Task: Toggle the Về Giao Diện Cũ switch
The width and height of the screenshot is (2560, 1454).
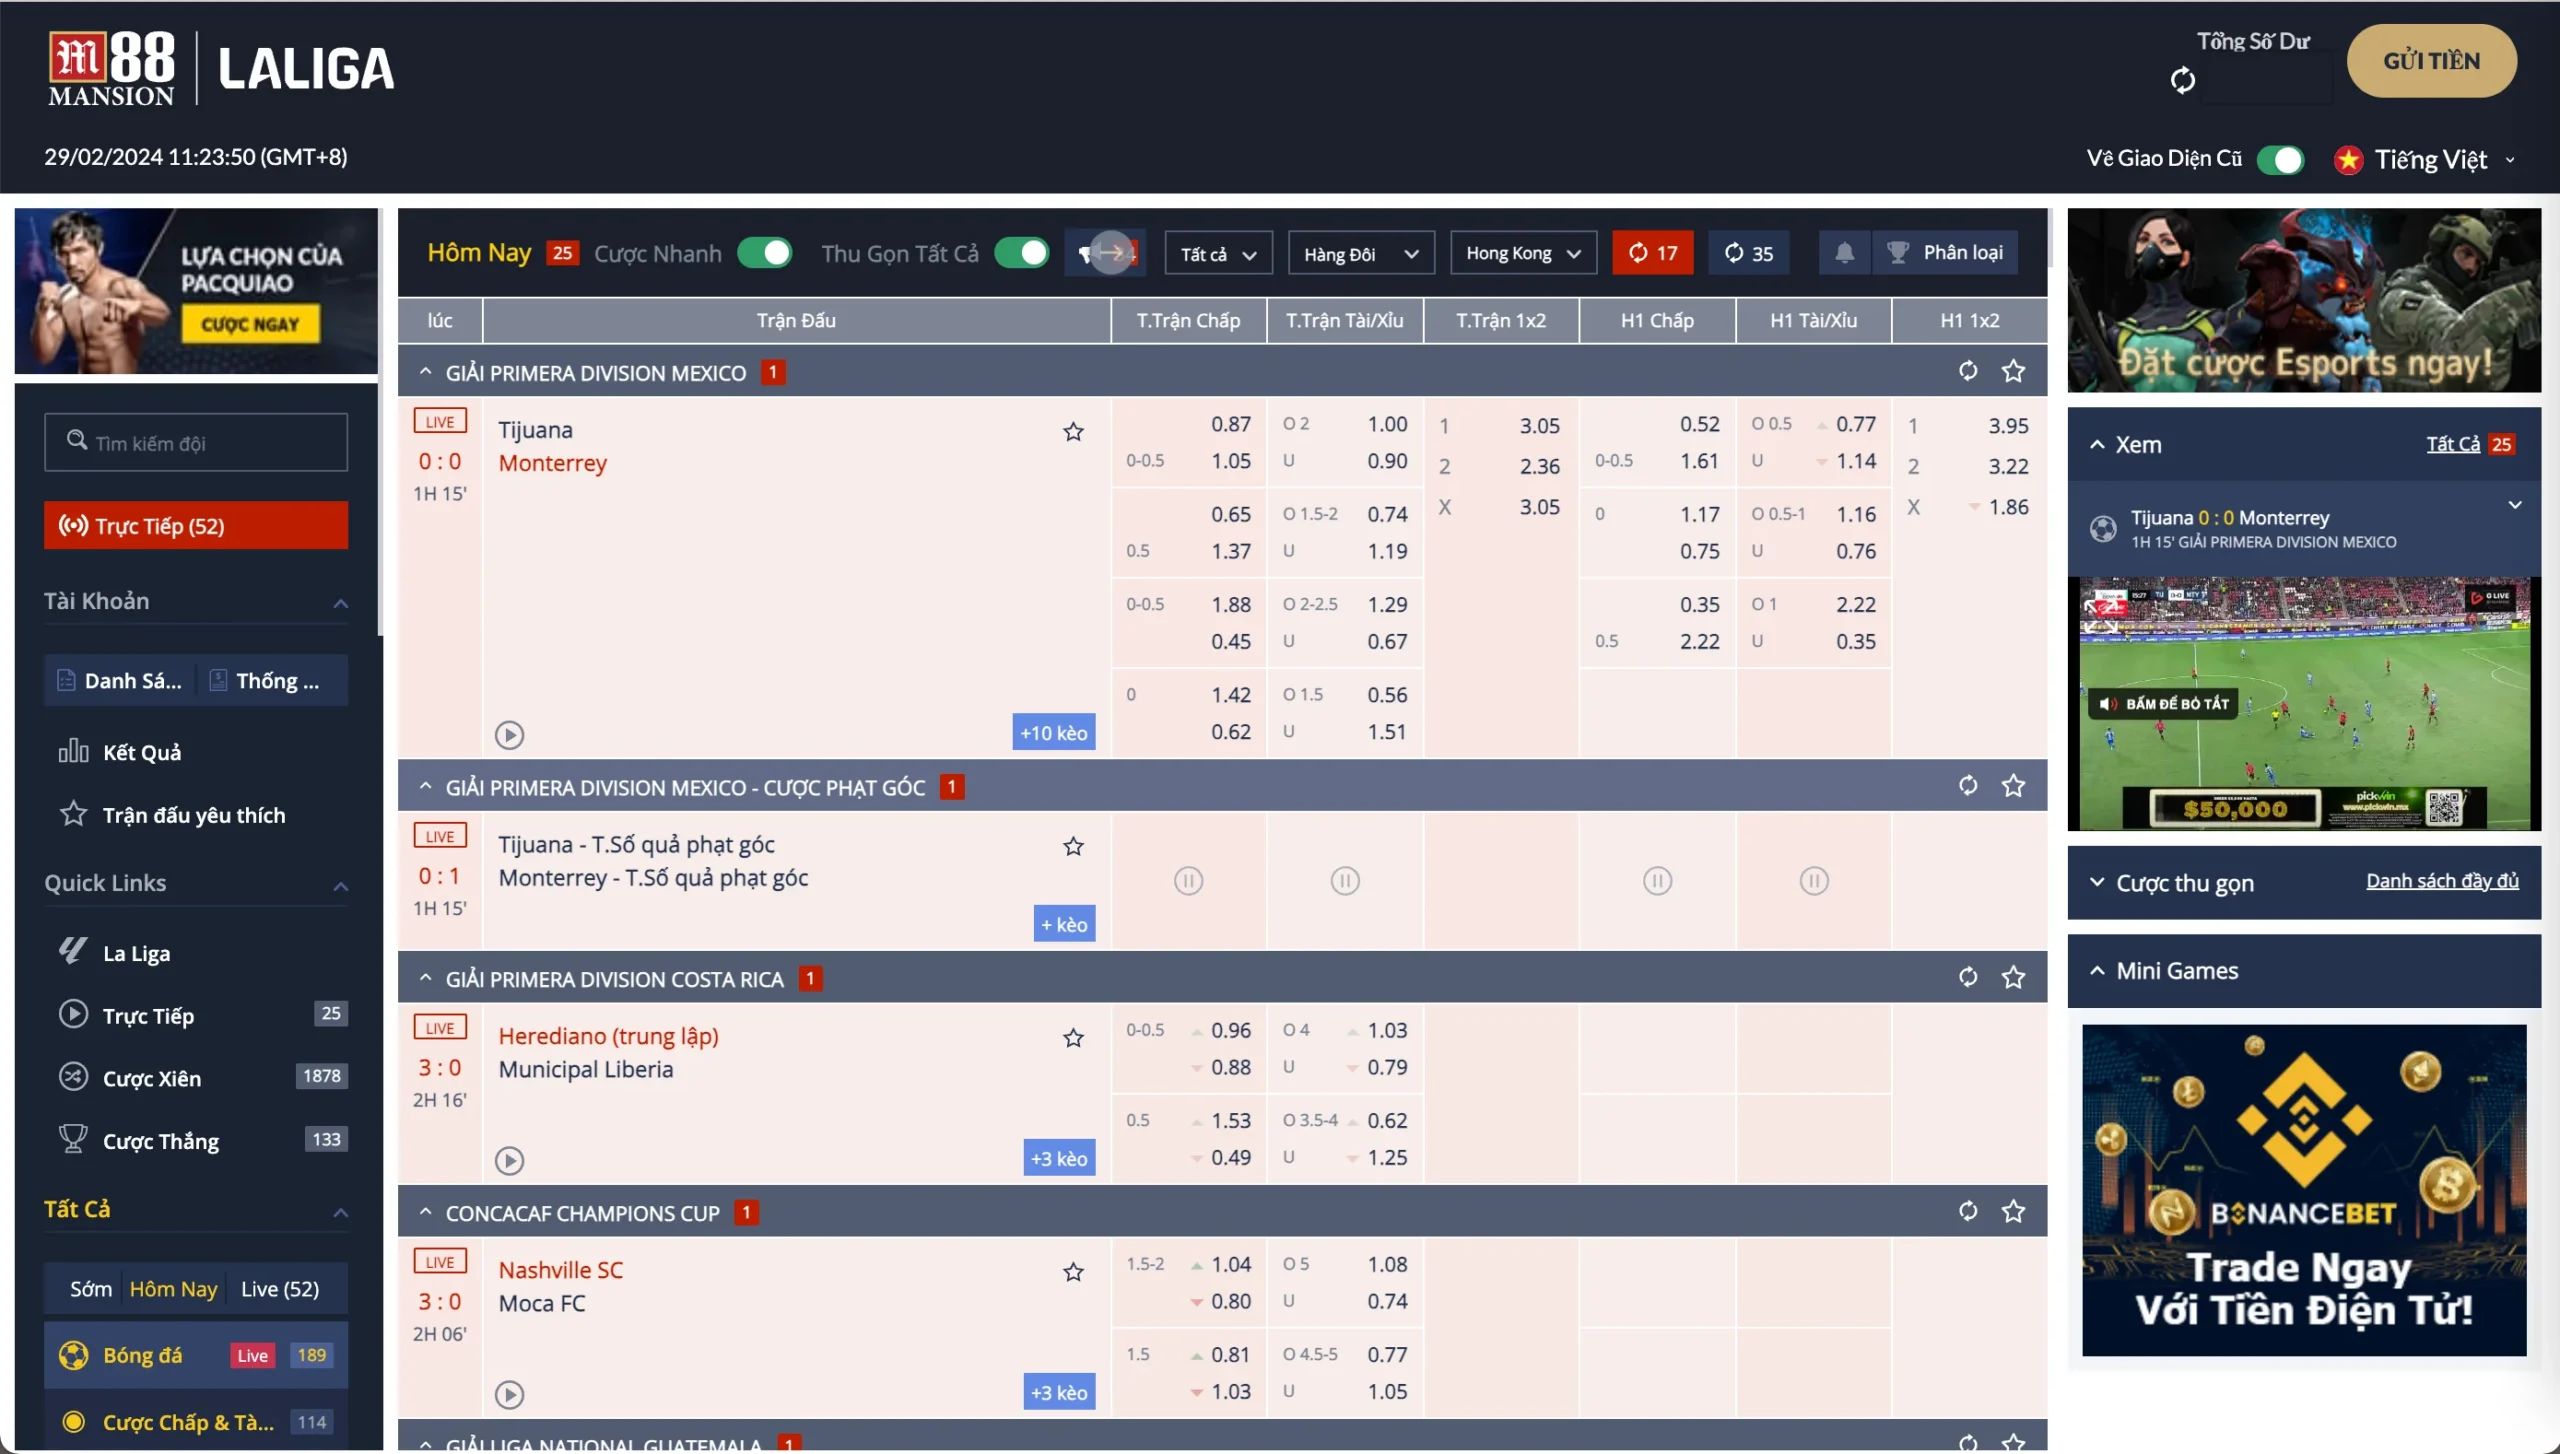Action: click(x=2281, y=160)
